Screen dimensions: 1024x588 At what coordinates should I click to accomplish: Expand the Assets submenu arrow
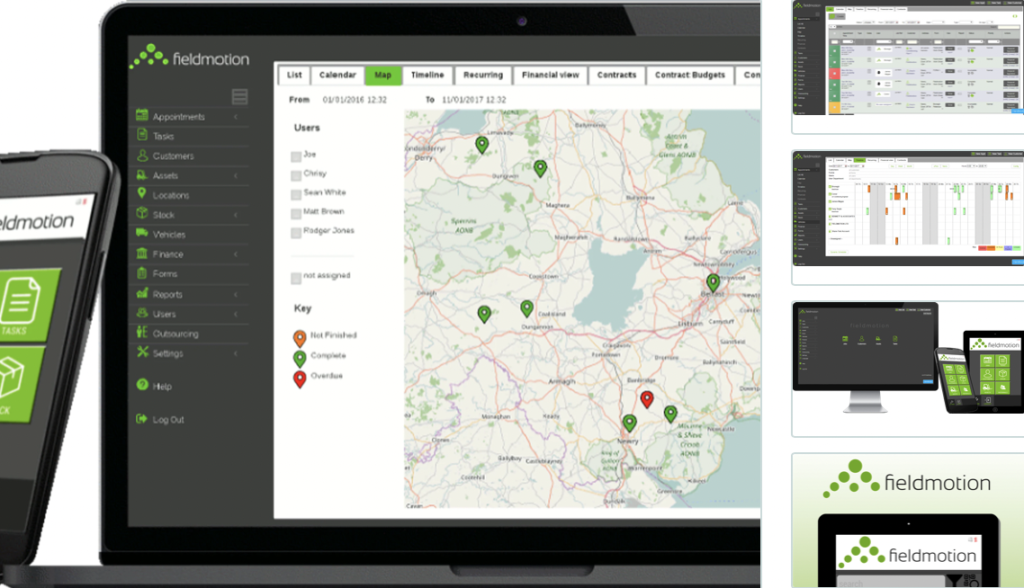pos(236,175)
